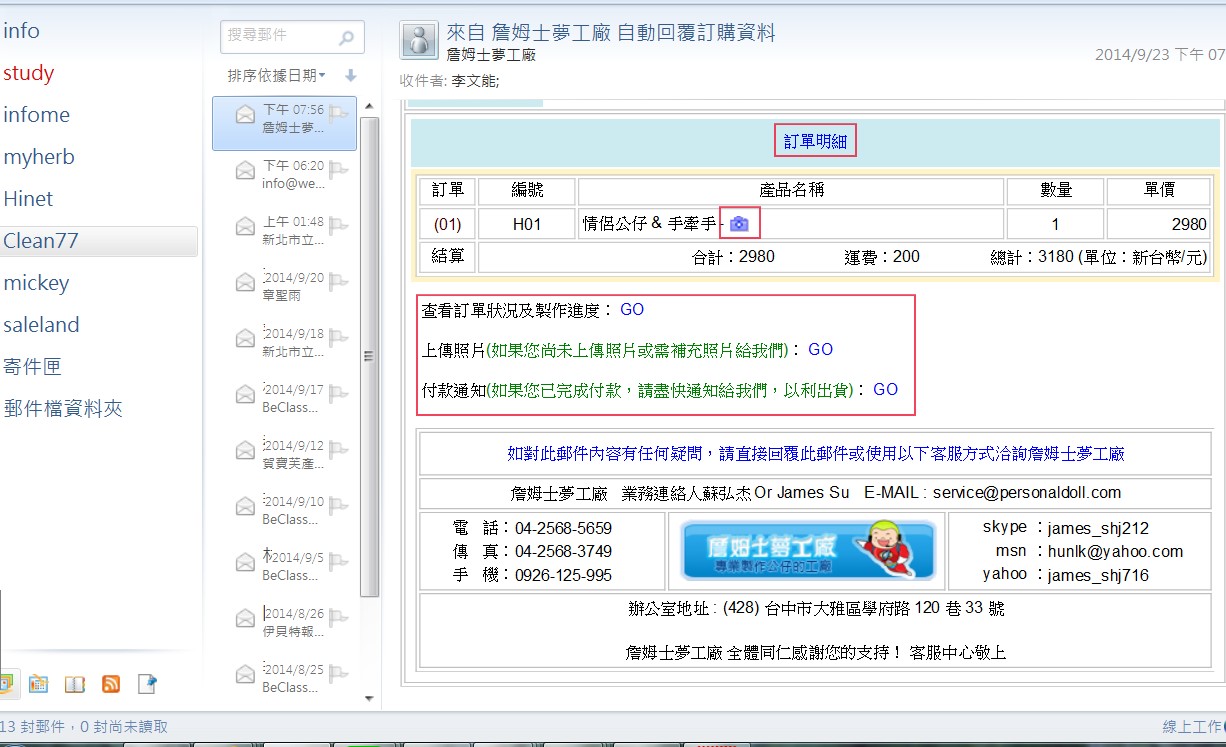Image resolution: width=1226 pixels, height=747 pixels.
Task: Click the camera icon beside 情侶公仔 & 手牽手
Action: click(x=739, y=224)
